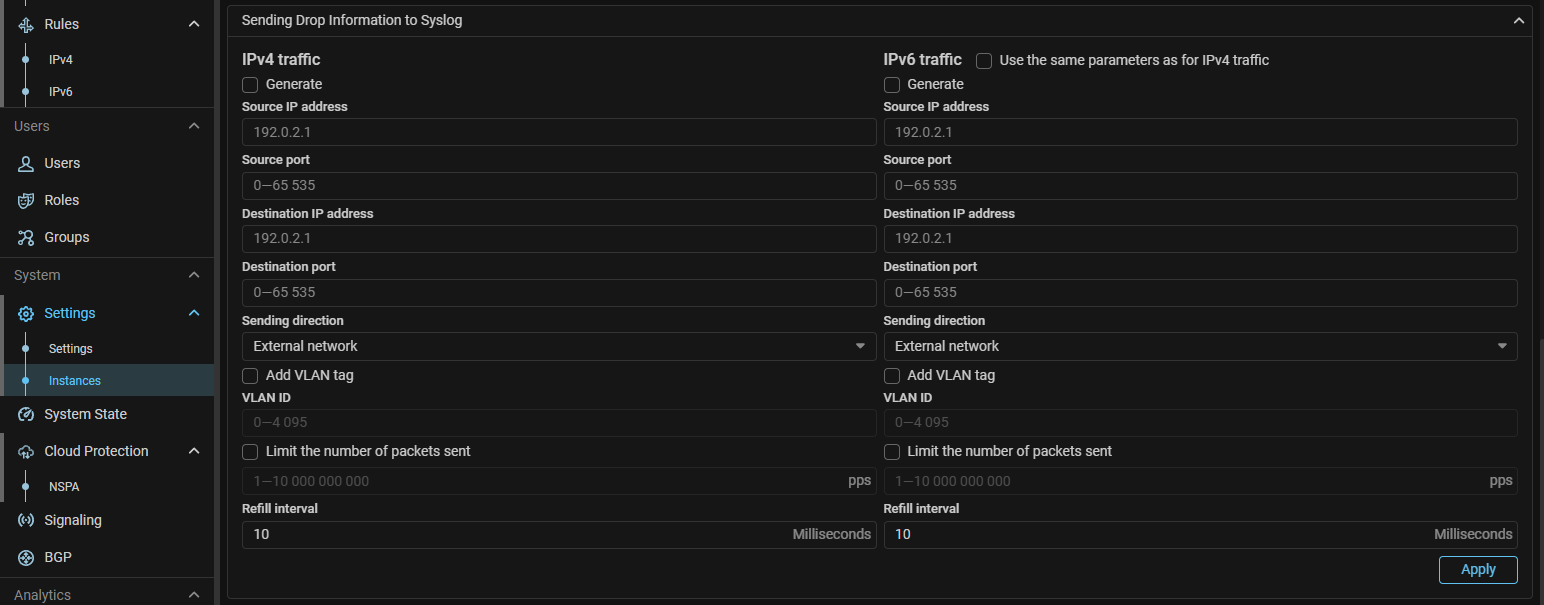Click the Rules icon in sidebar
The width and height of the screenshot is (1544, 605).
[27, 24]
